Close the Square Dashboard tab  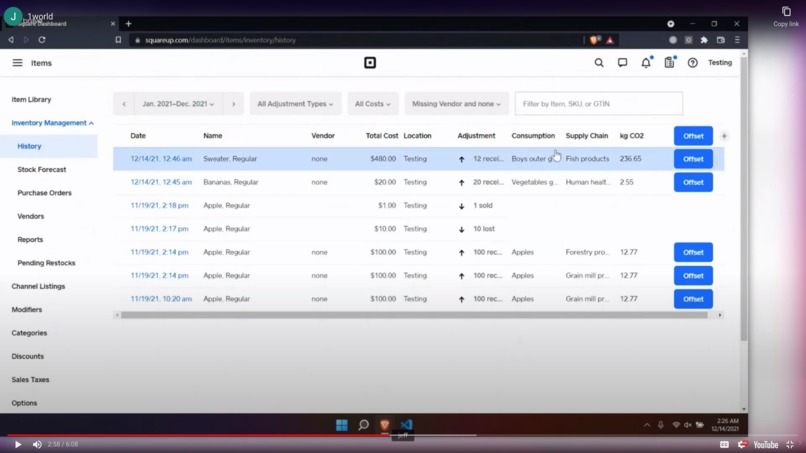click(x=113, y=24)
